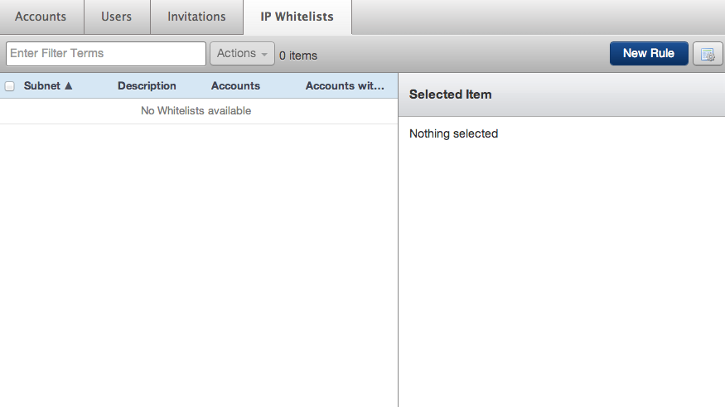
Task: Open the Users tab
Action: click(x=117, y=17)
